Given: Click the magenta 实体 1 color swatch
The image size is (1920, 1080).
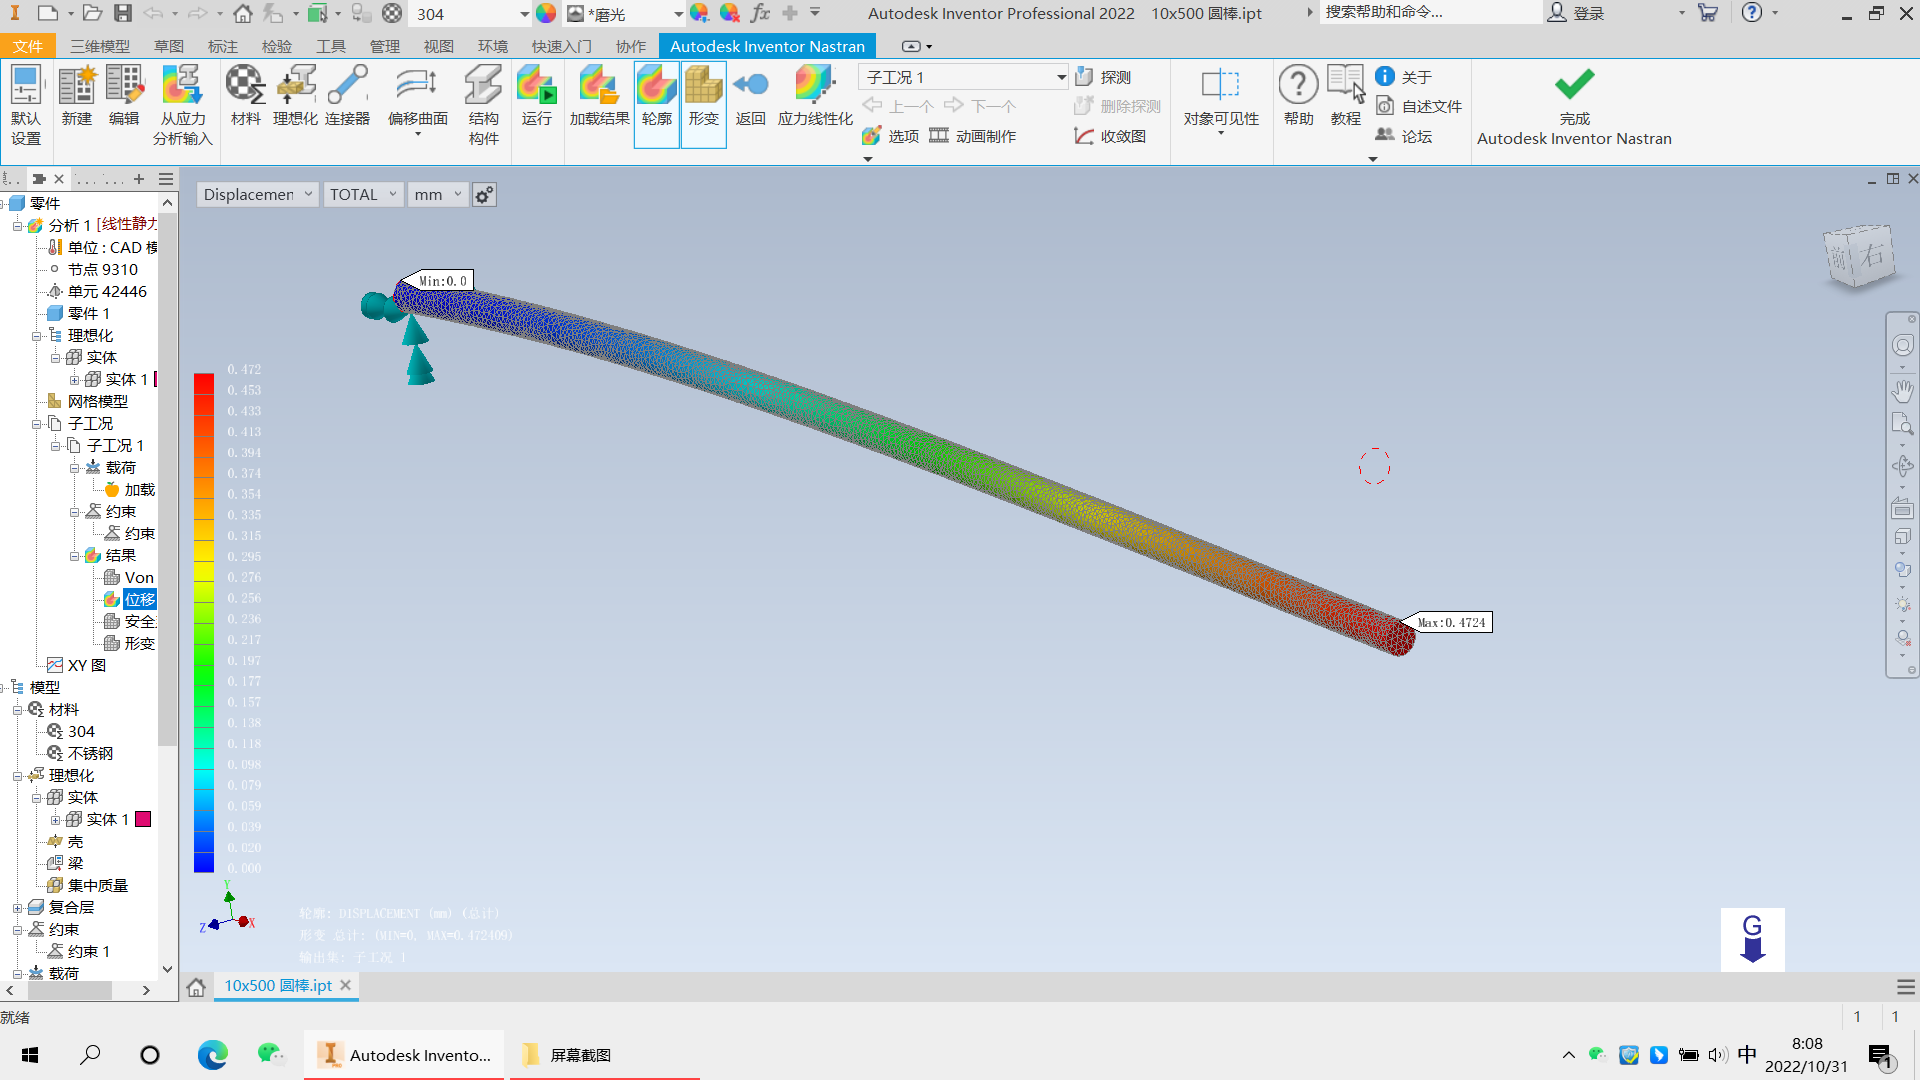Looking at the screenshot, I should [x=143, y=819].
